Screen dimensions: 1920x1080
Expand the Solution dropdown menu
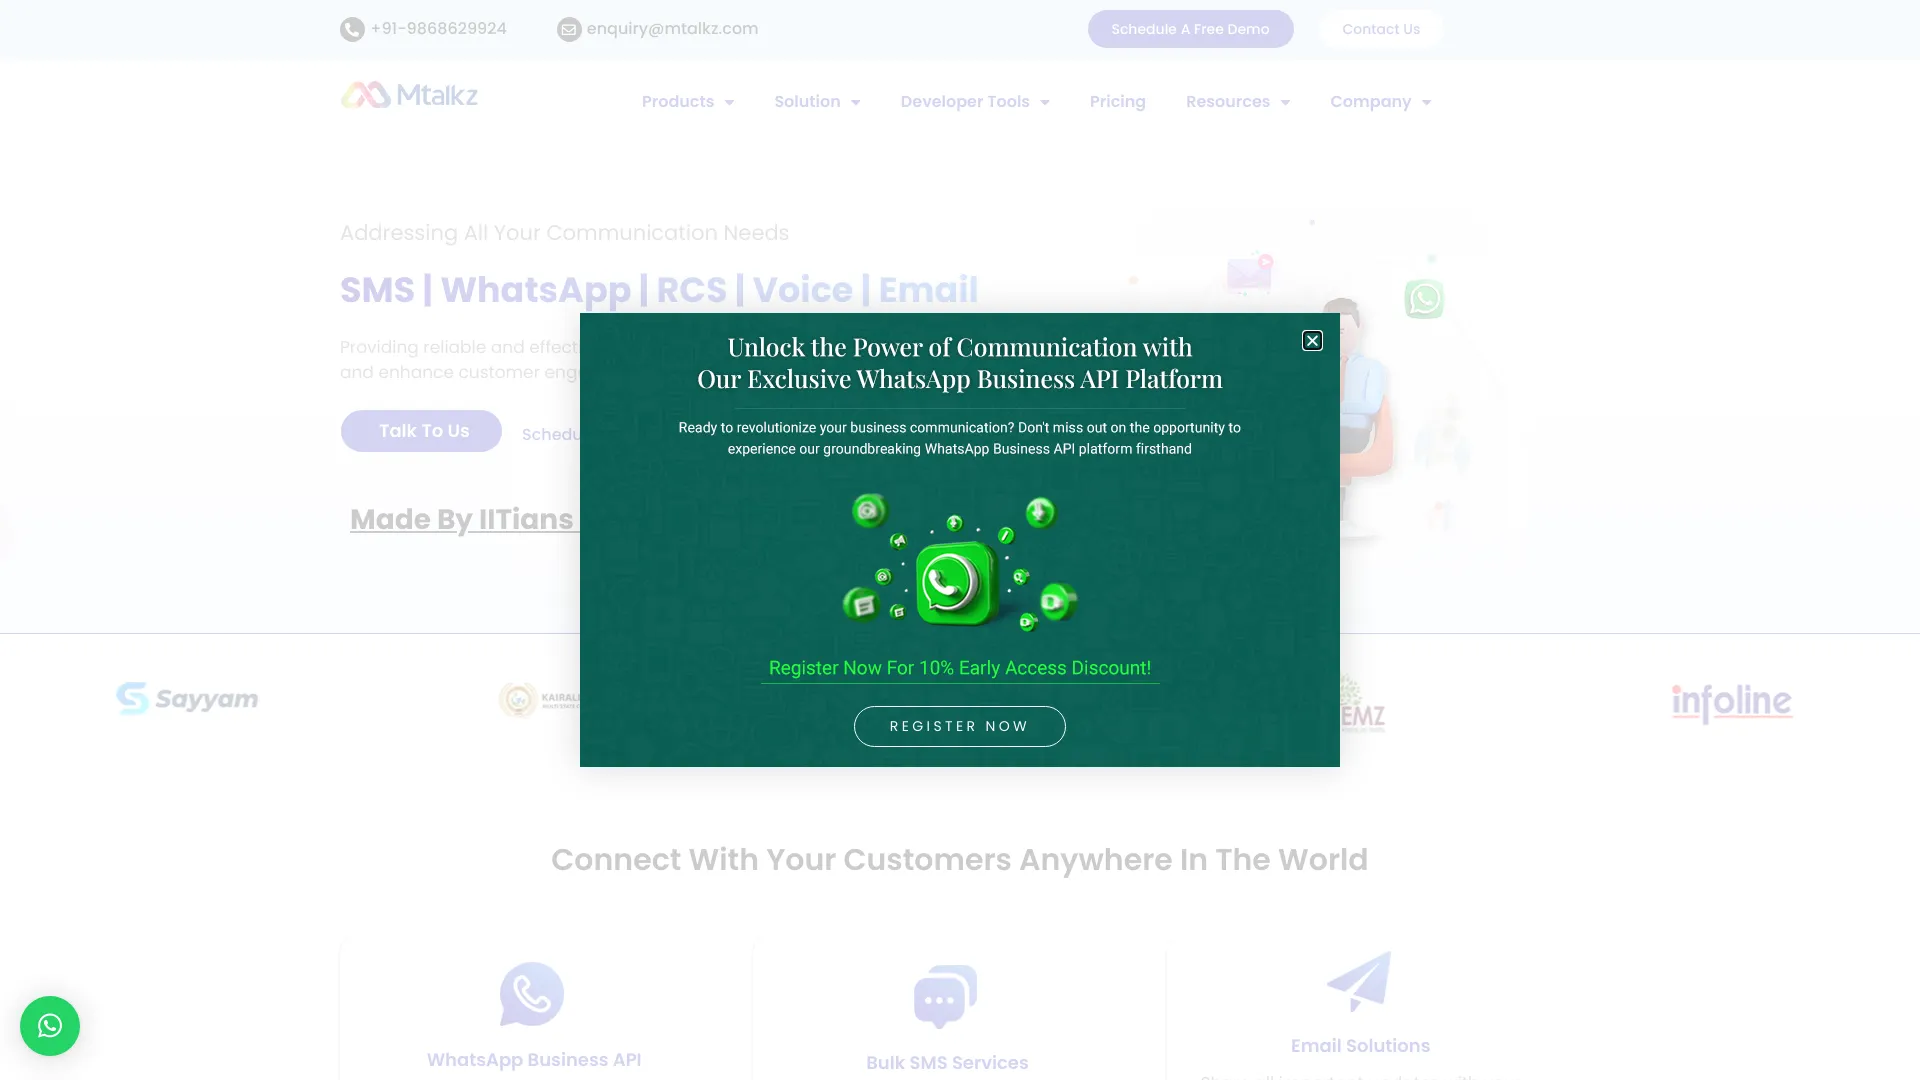(x=816, y=102)
